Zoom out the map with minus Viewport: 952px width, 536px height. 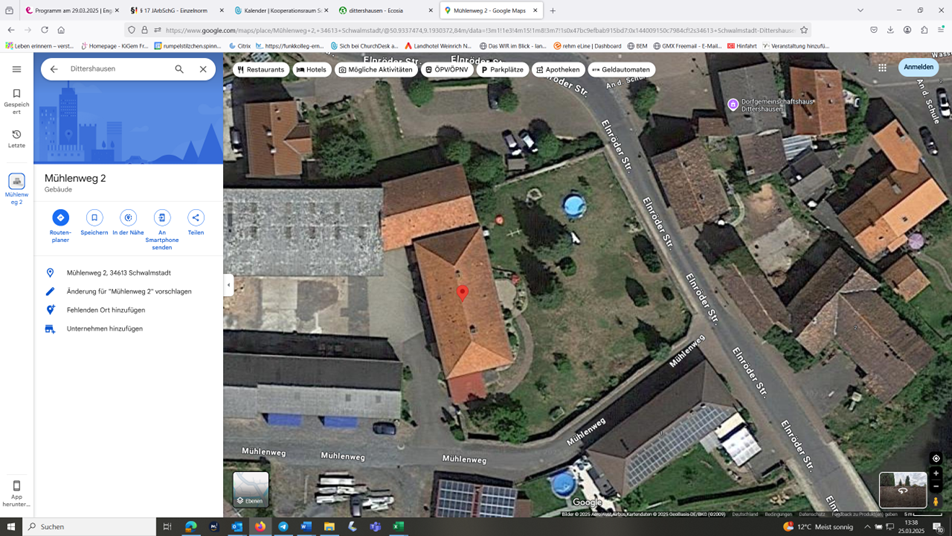(936, 487)
